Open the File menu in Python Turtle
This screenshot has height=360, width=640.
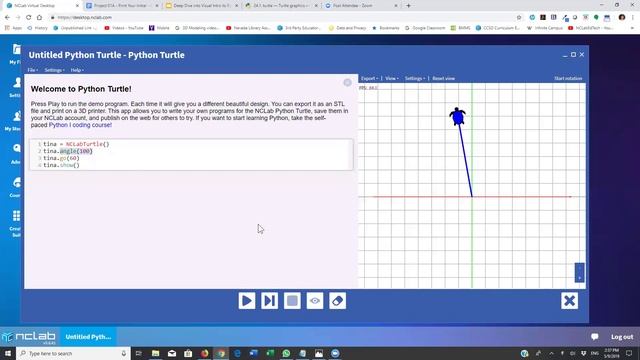click(33, 70)
